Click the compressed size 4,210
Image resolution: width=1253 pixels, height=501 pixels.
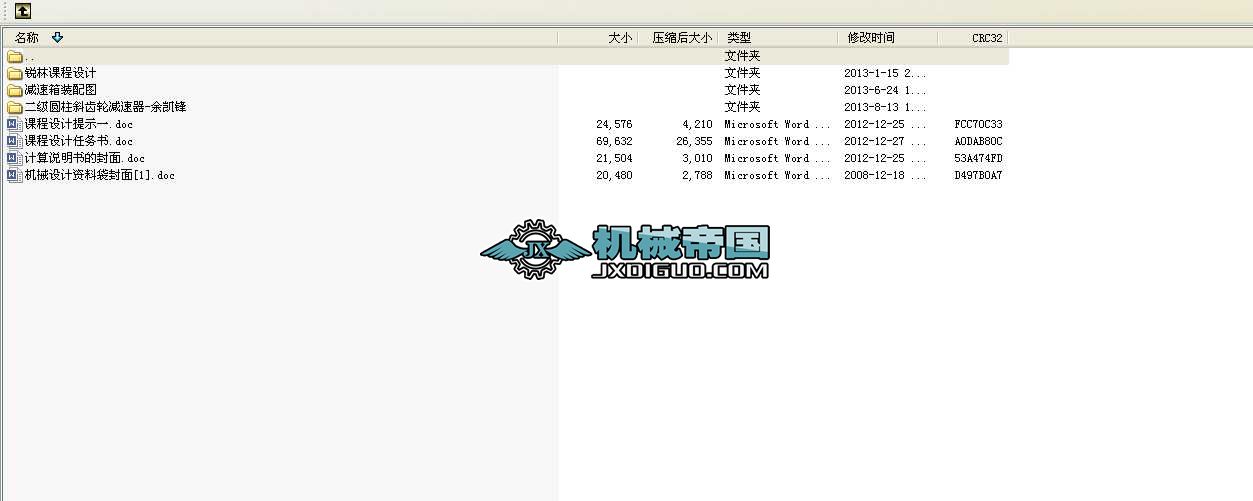(x=697, y=124)
